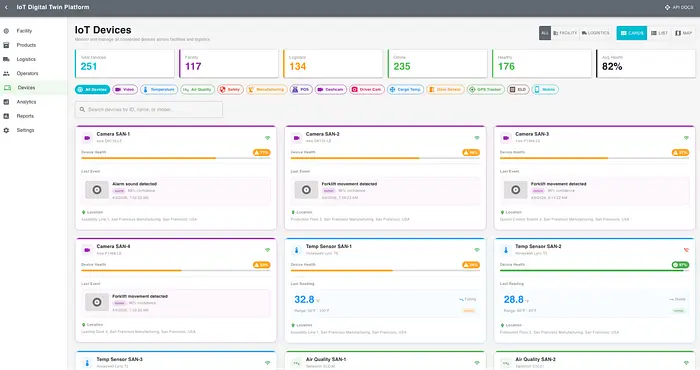Filter by Manufacturing devices
Image resolution: width=700 pixels, height=370 pixels.
(267, 90)
